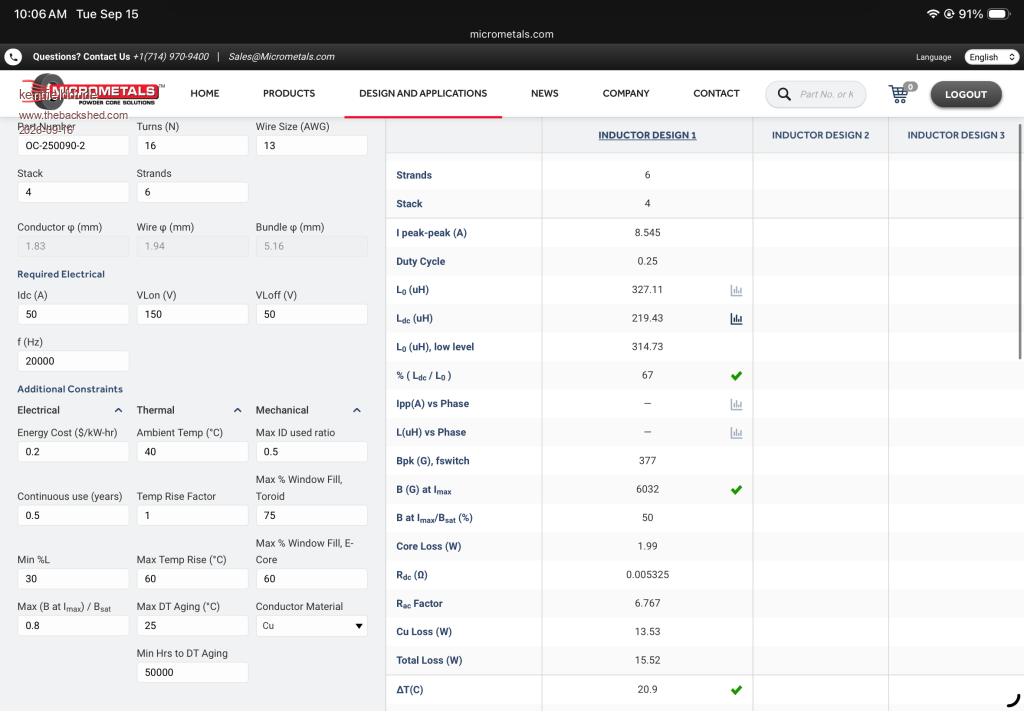Click the search magnifier icon
Screen dimensions: 1024x711
(784, 94)
